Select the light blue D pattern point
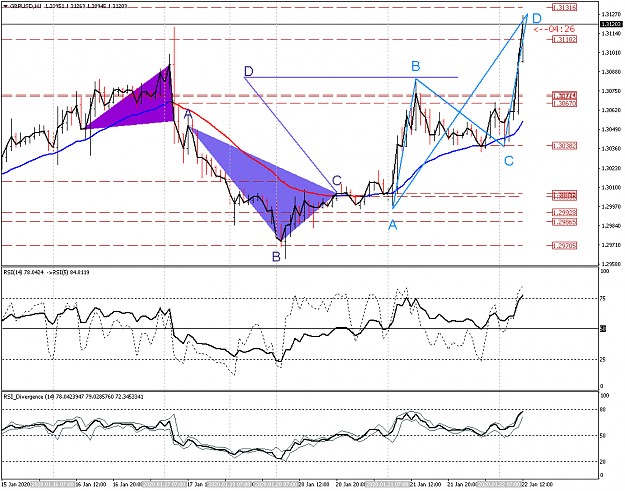The height and width of the screenshot is (491, 625). click(x=537, y=18)
